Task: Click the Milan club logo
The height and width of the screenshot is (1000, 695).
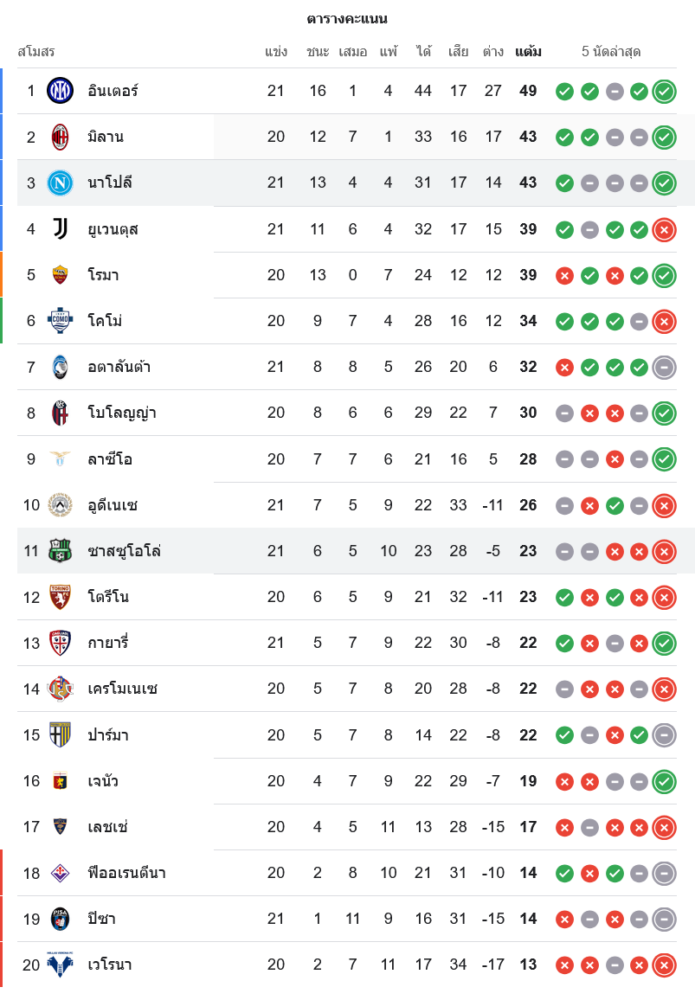Action: (61, 137)
